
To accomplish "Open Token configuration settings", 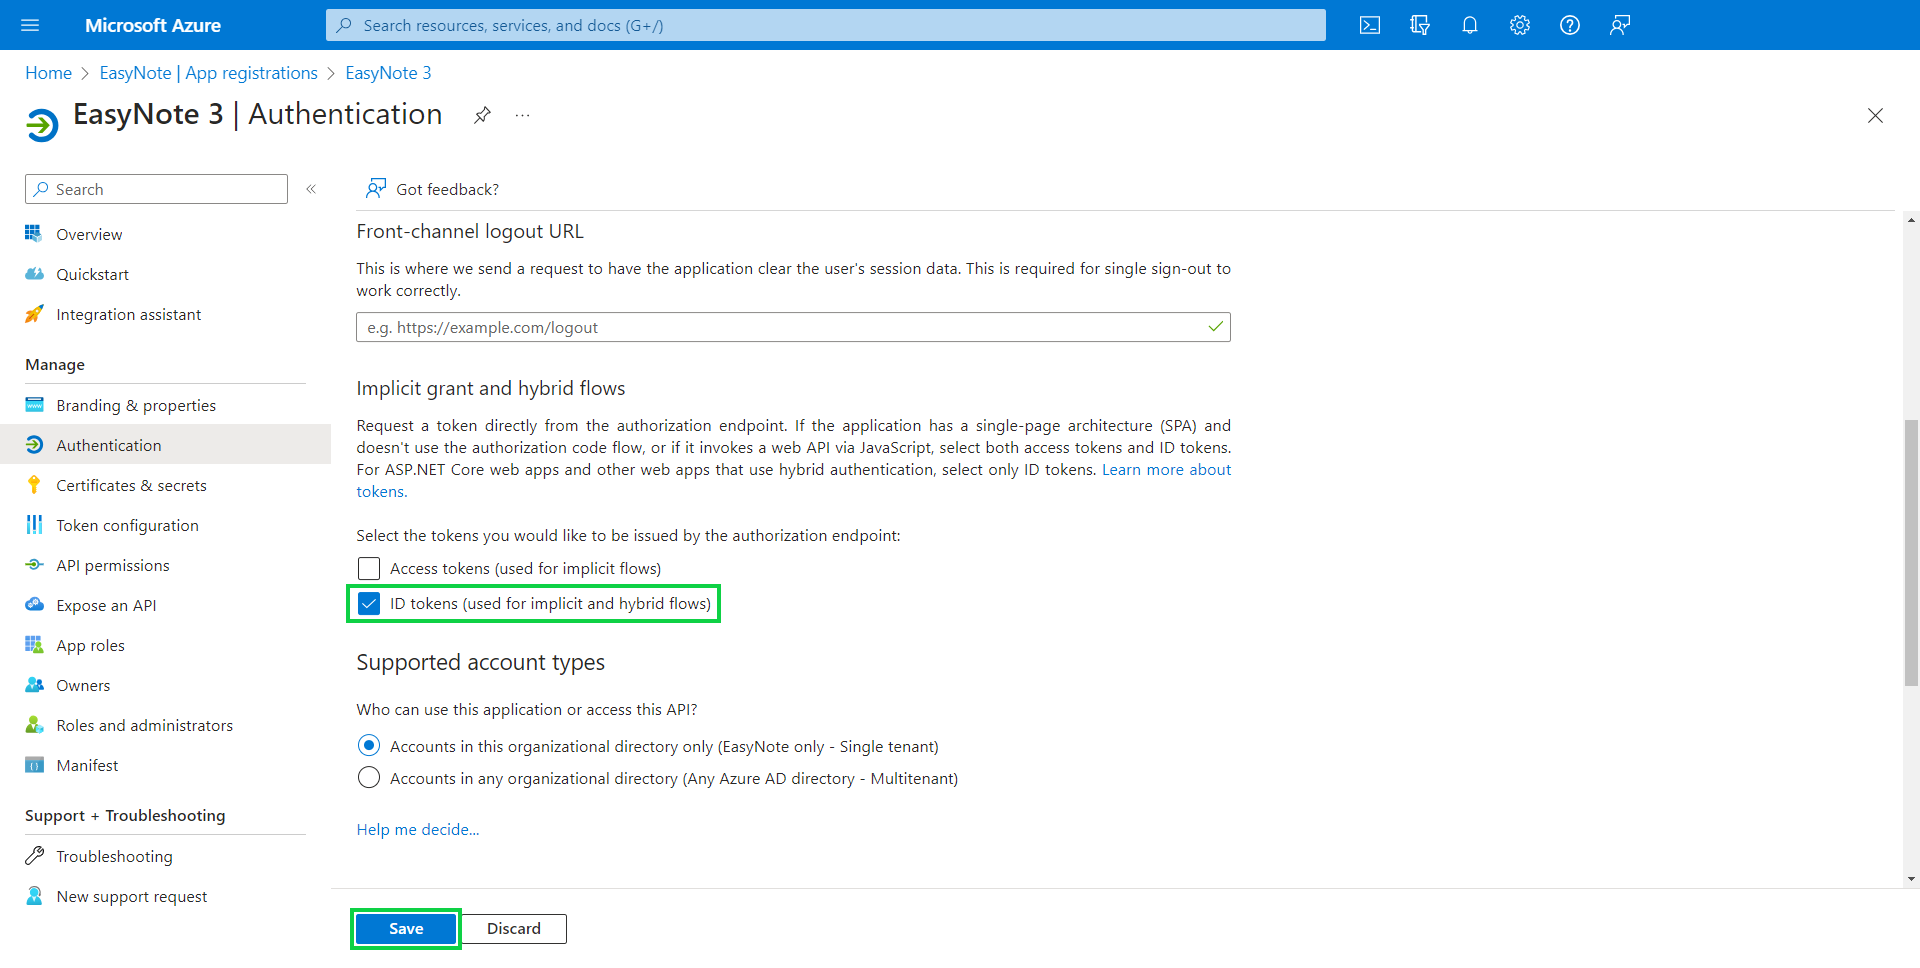I will [x=127, y=525].
